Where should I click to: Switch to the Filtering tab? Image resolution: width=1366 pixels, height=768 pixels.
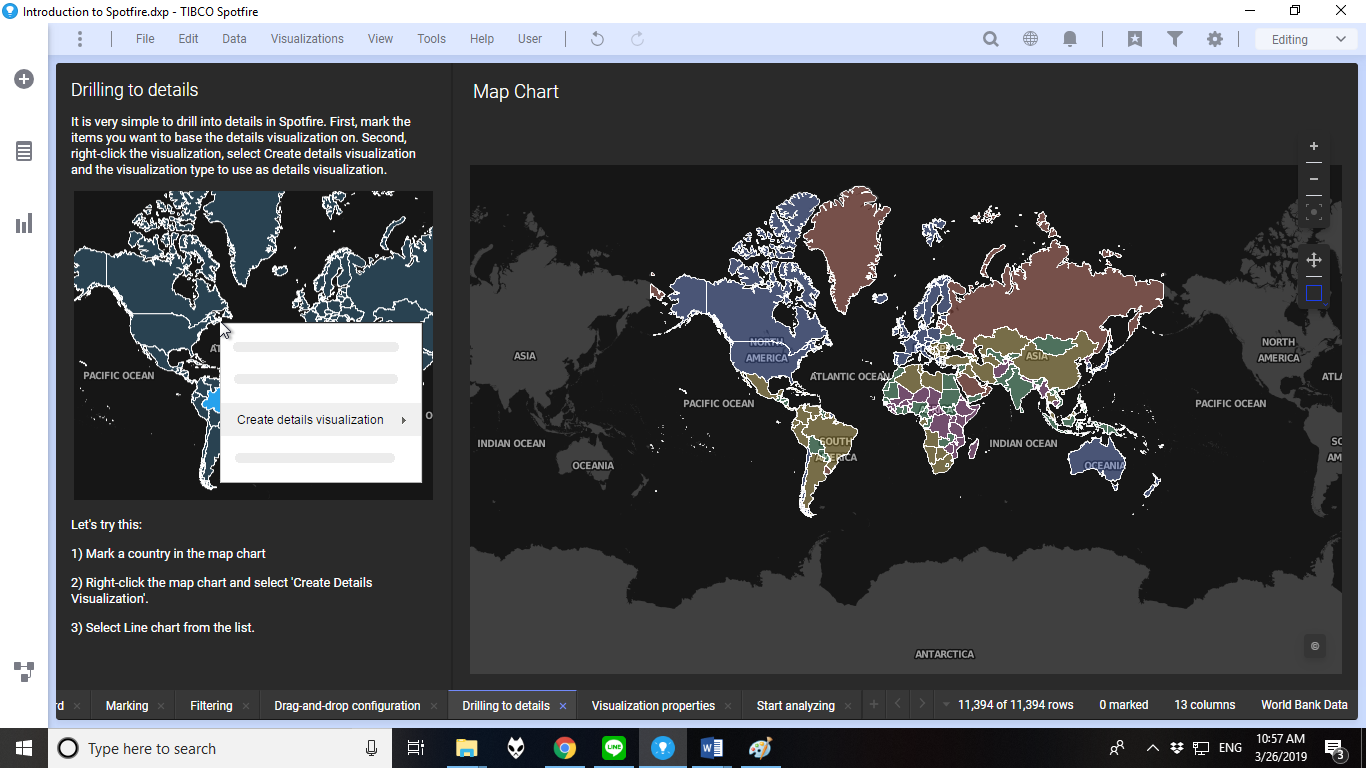pos(211,706)
